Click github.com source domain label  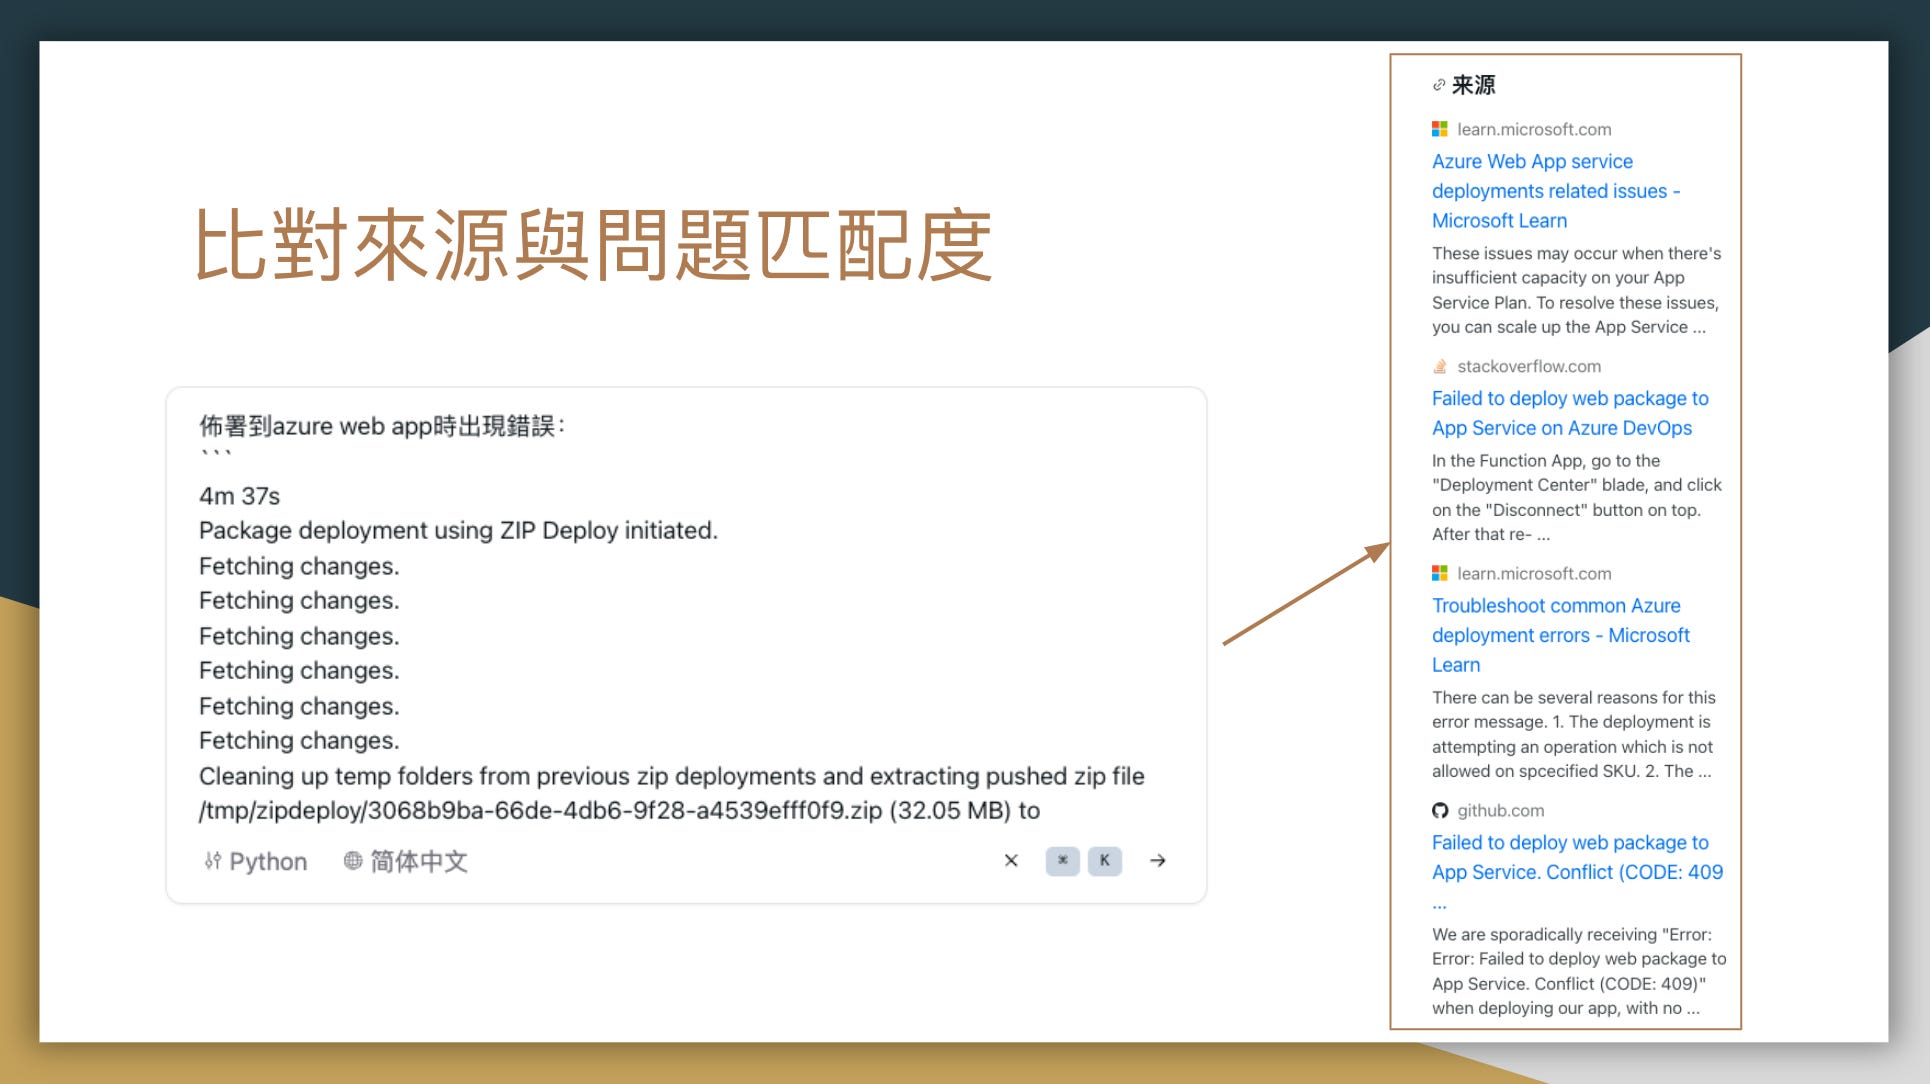(1500, 810)
